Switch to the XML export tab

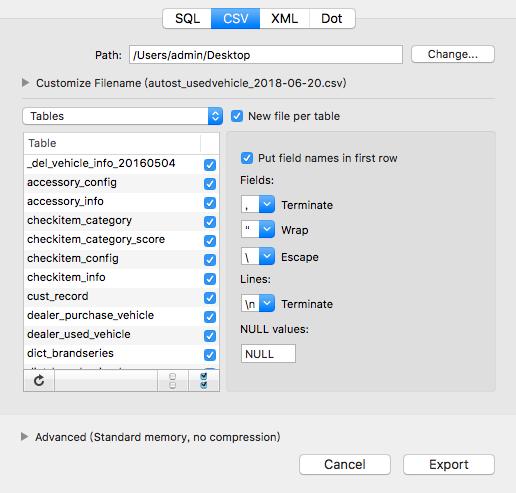tap(285, 19)
